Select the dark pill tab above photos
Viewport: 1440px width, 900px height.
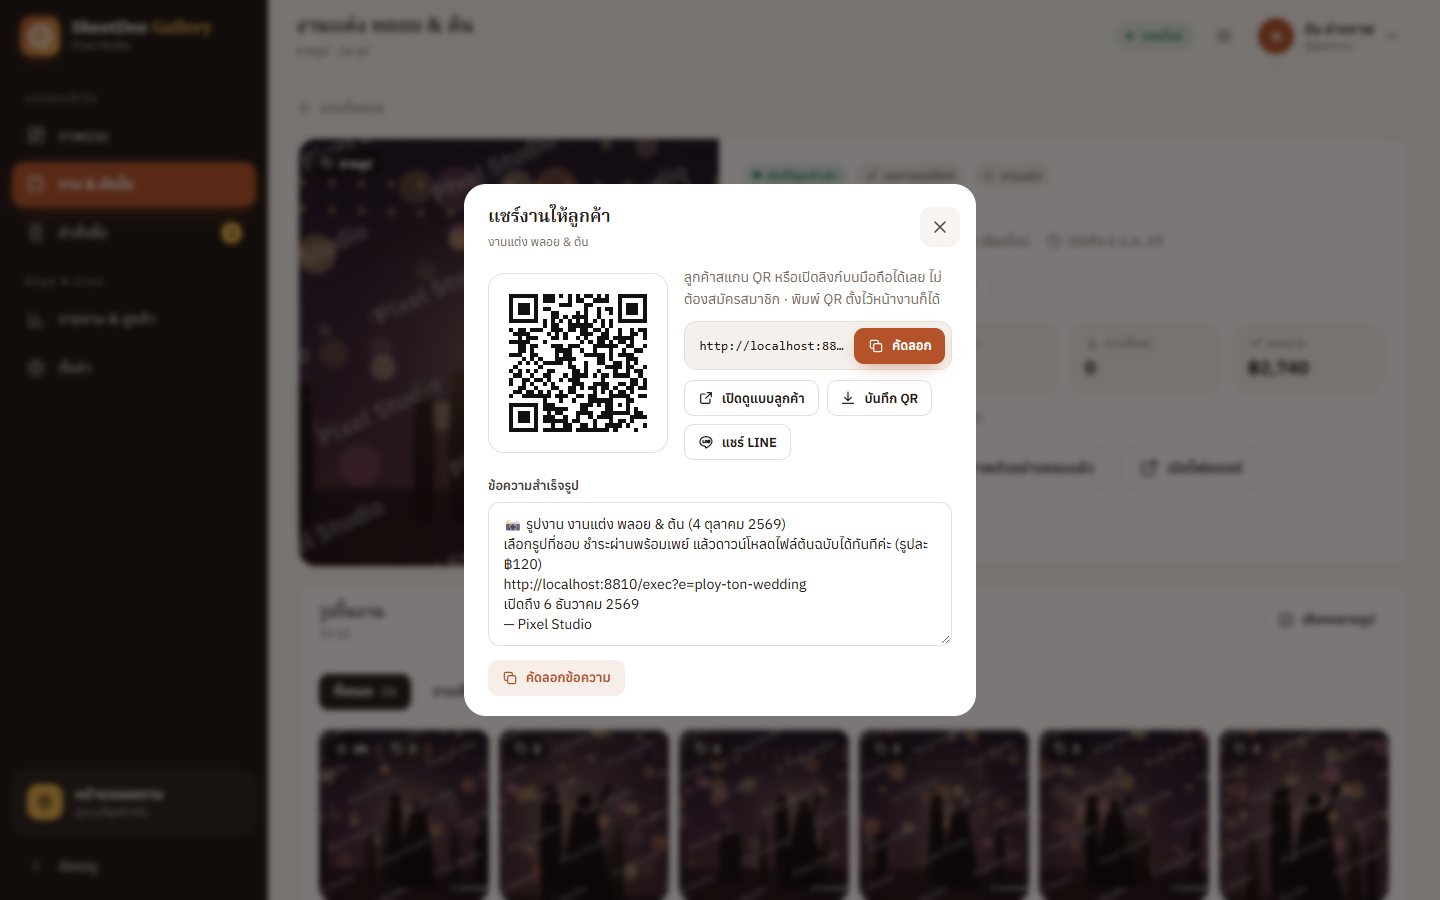[365, 691]
